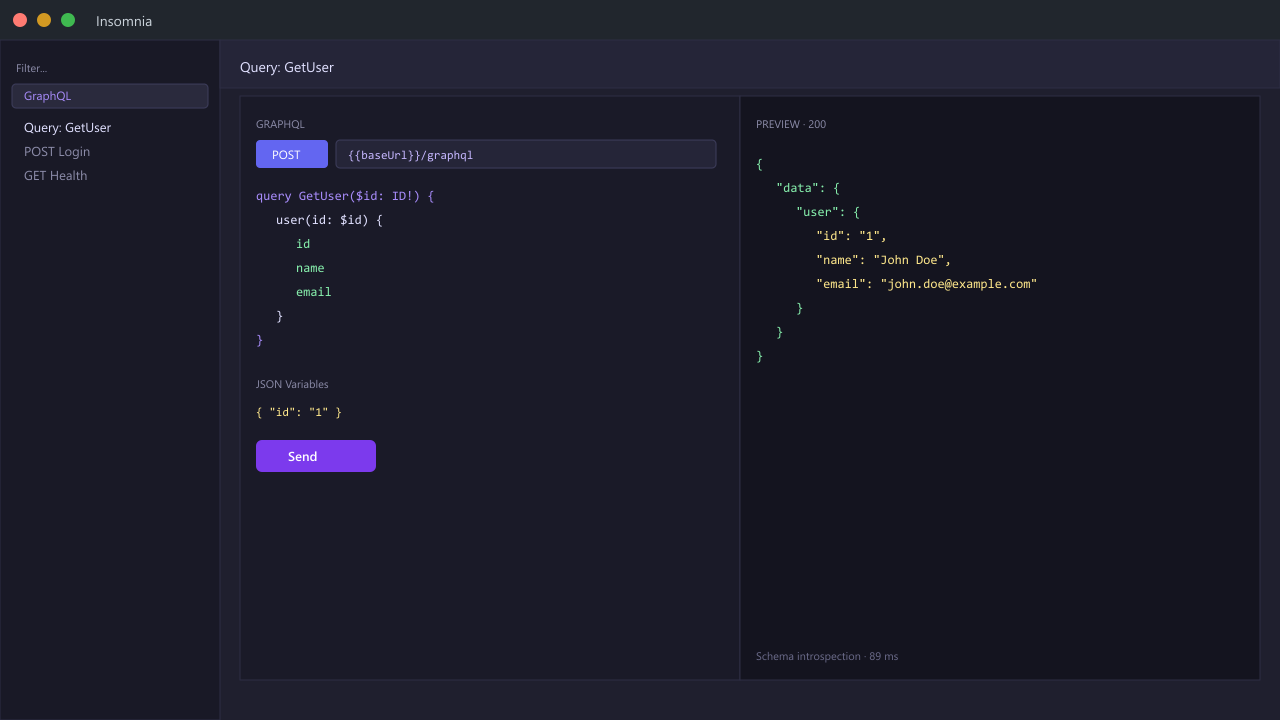Click the 'name' field in the query
This screenshot has height=720, width=1280.
pyautogui.click(x=310, y=268)
